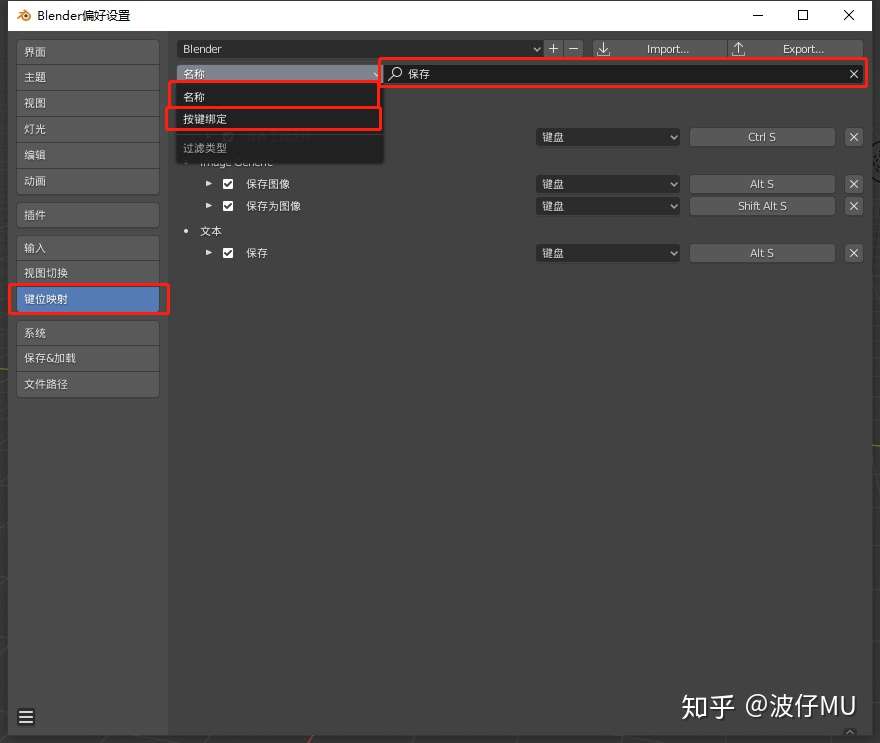
Task: Open the 系统 preferences tab
Action: [88, 333]
